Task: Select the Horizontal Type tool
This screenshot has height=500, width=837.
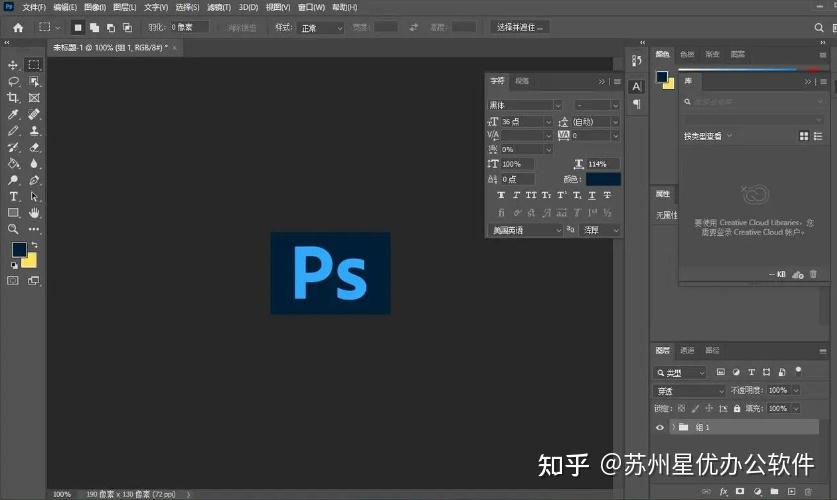Action: [x=13, y=196]
